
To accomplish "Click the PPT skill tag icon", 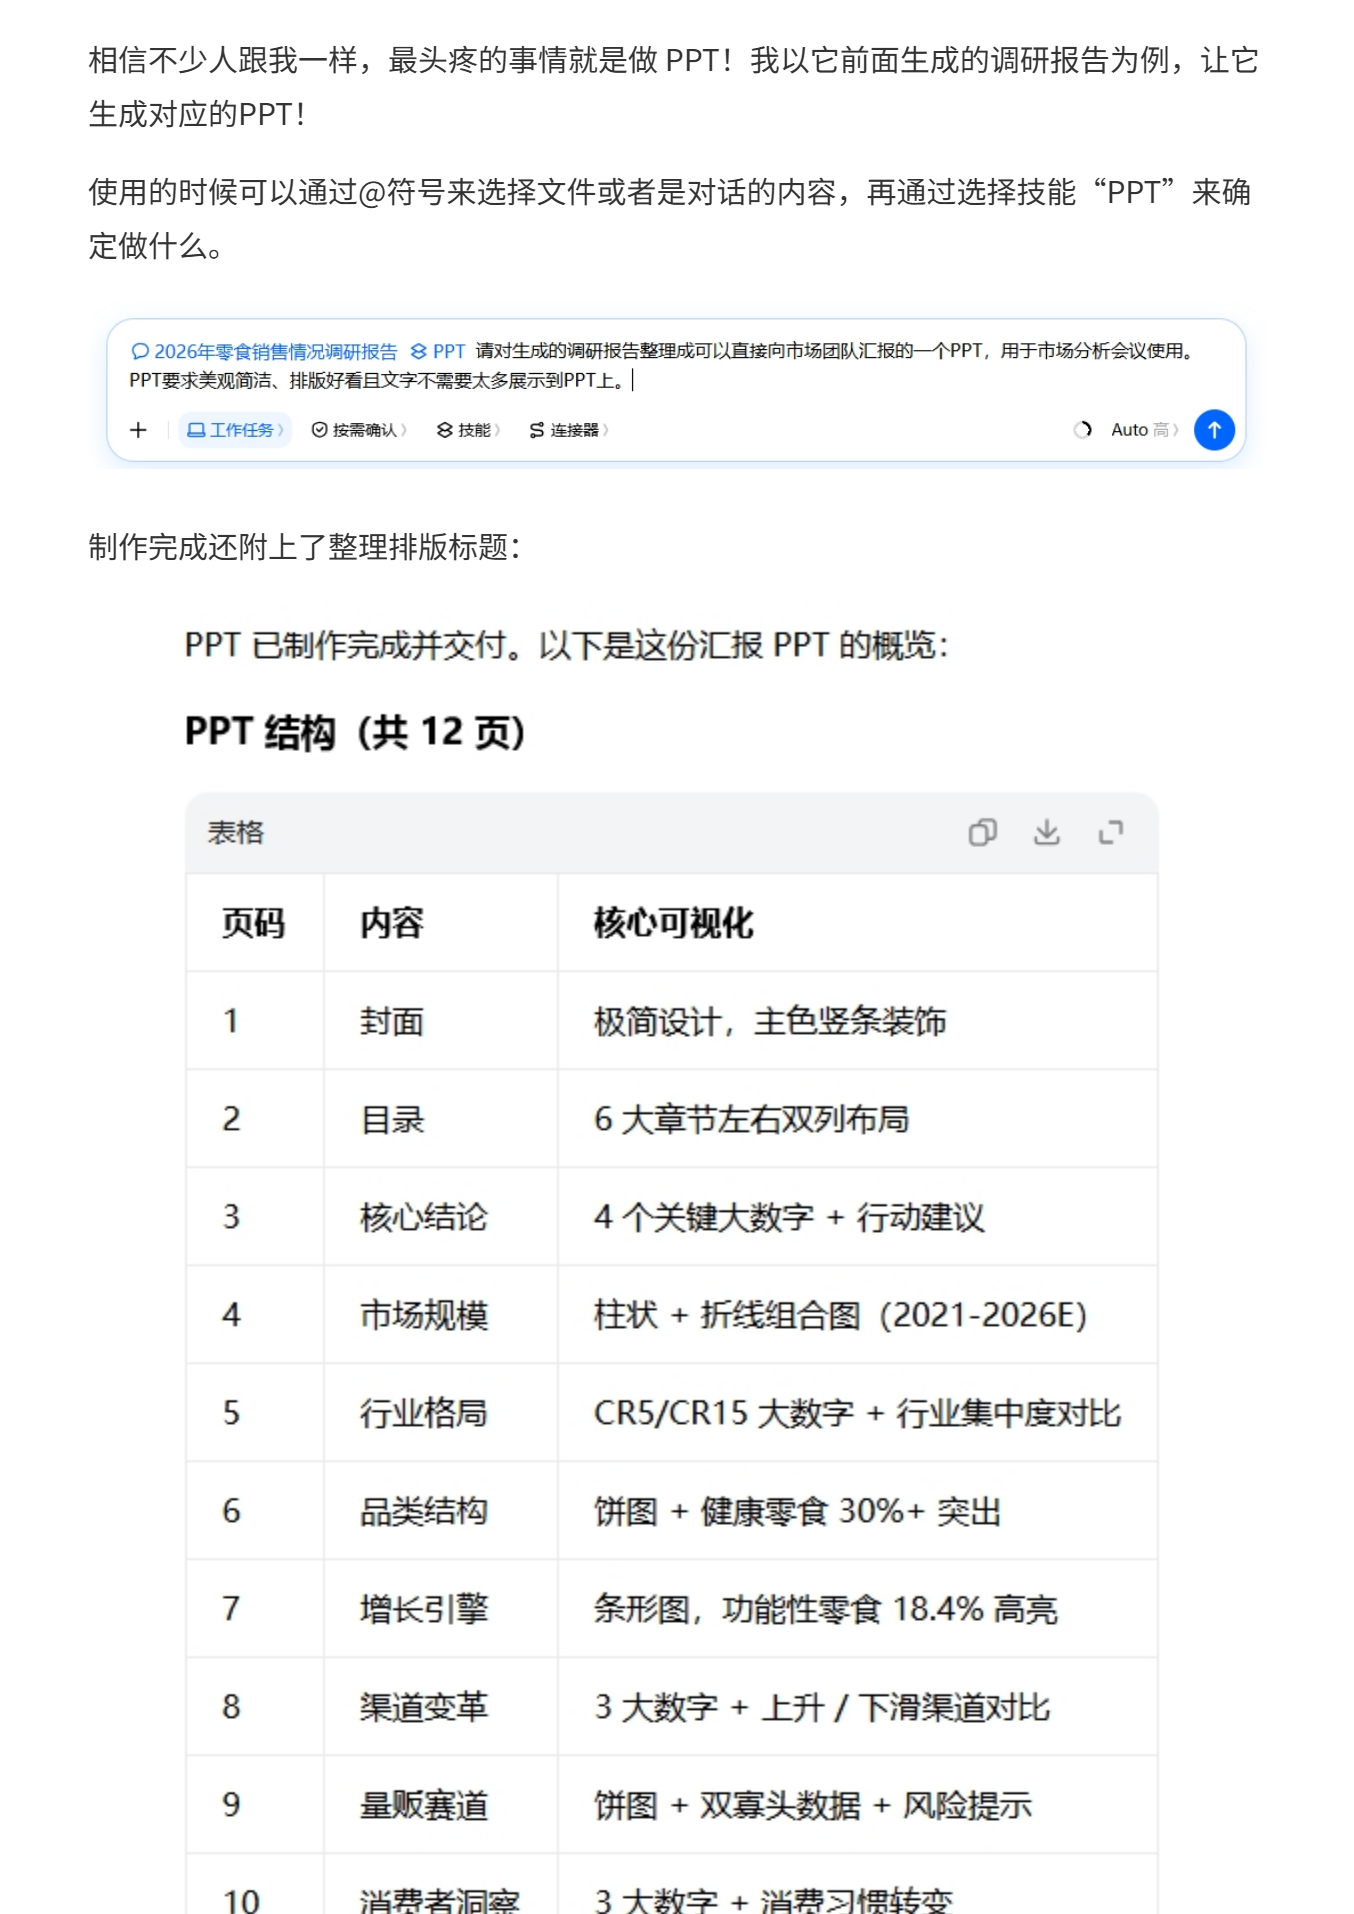I will [419, 351].
